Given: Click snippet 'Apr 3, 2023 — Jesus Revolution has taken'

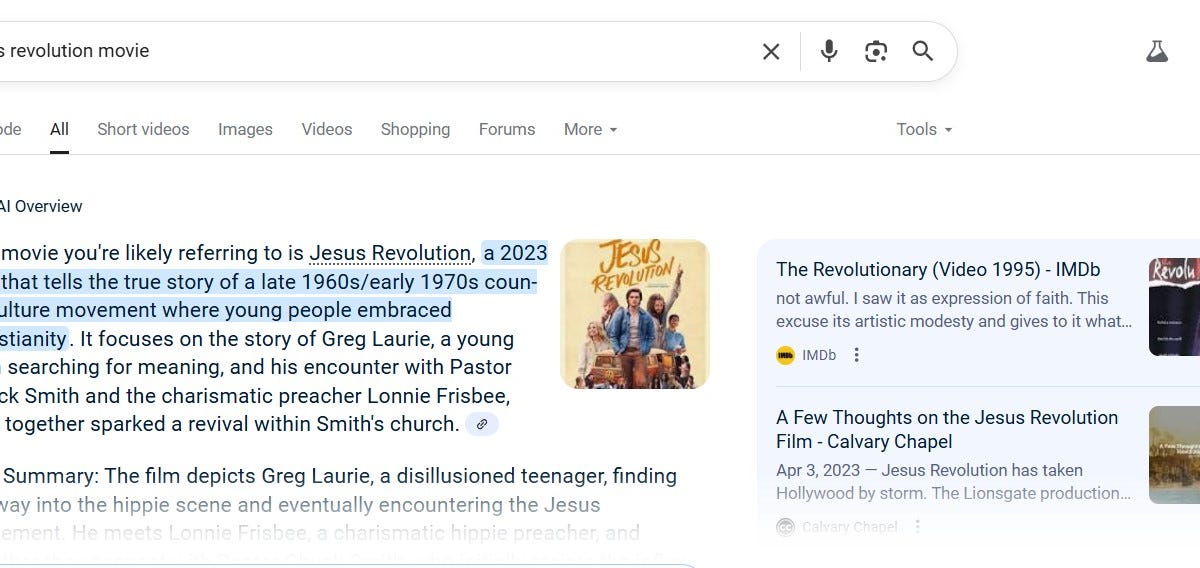Looking at the screenshot, I should [929, 470].
